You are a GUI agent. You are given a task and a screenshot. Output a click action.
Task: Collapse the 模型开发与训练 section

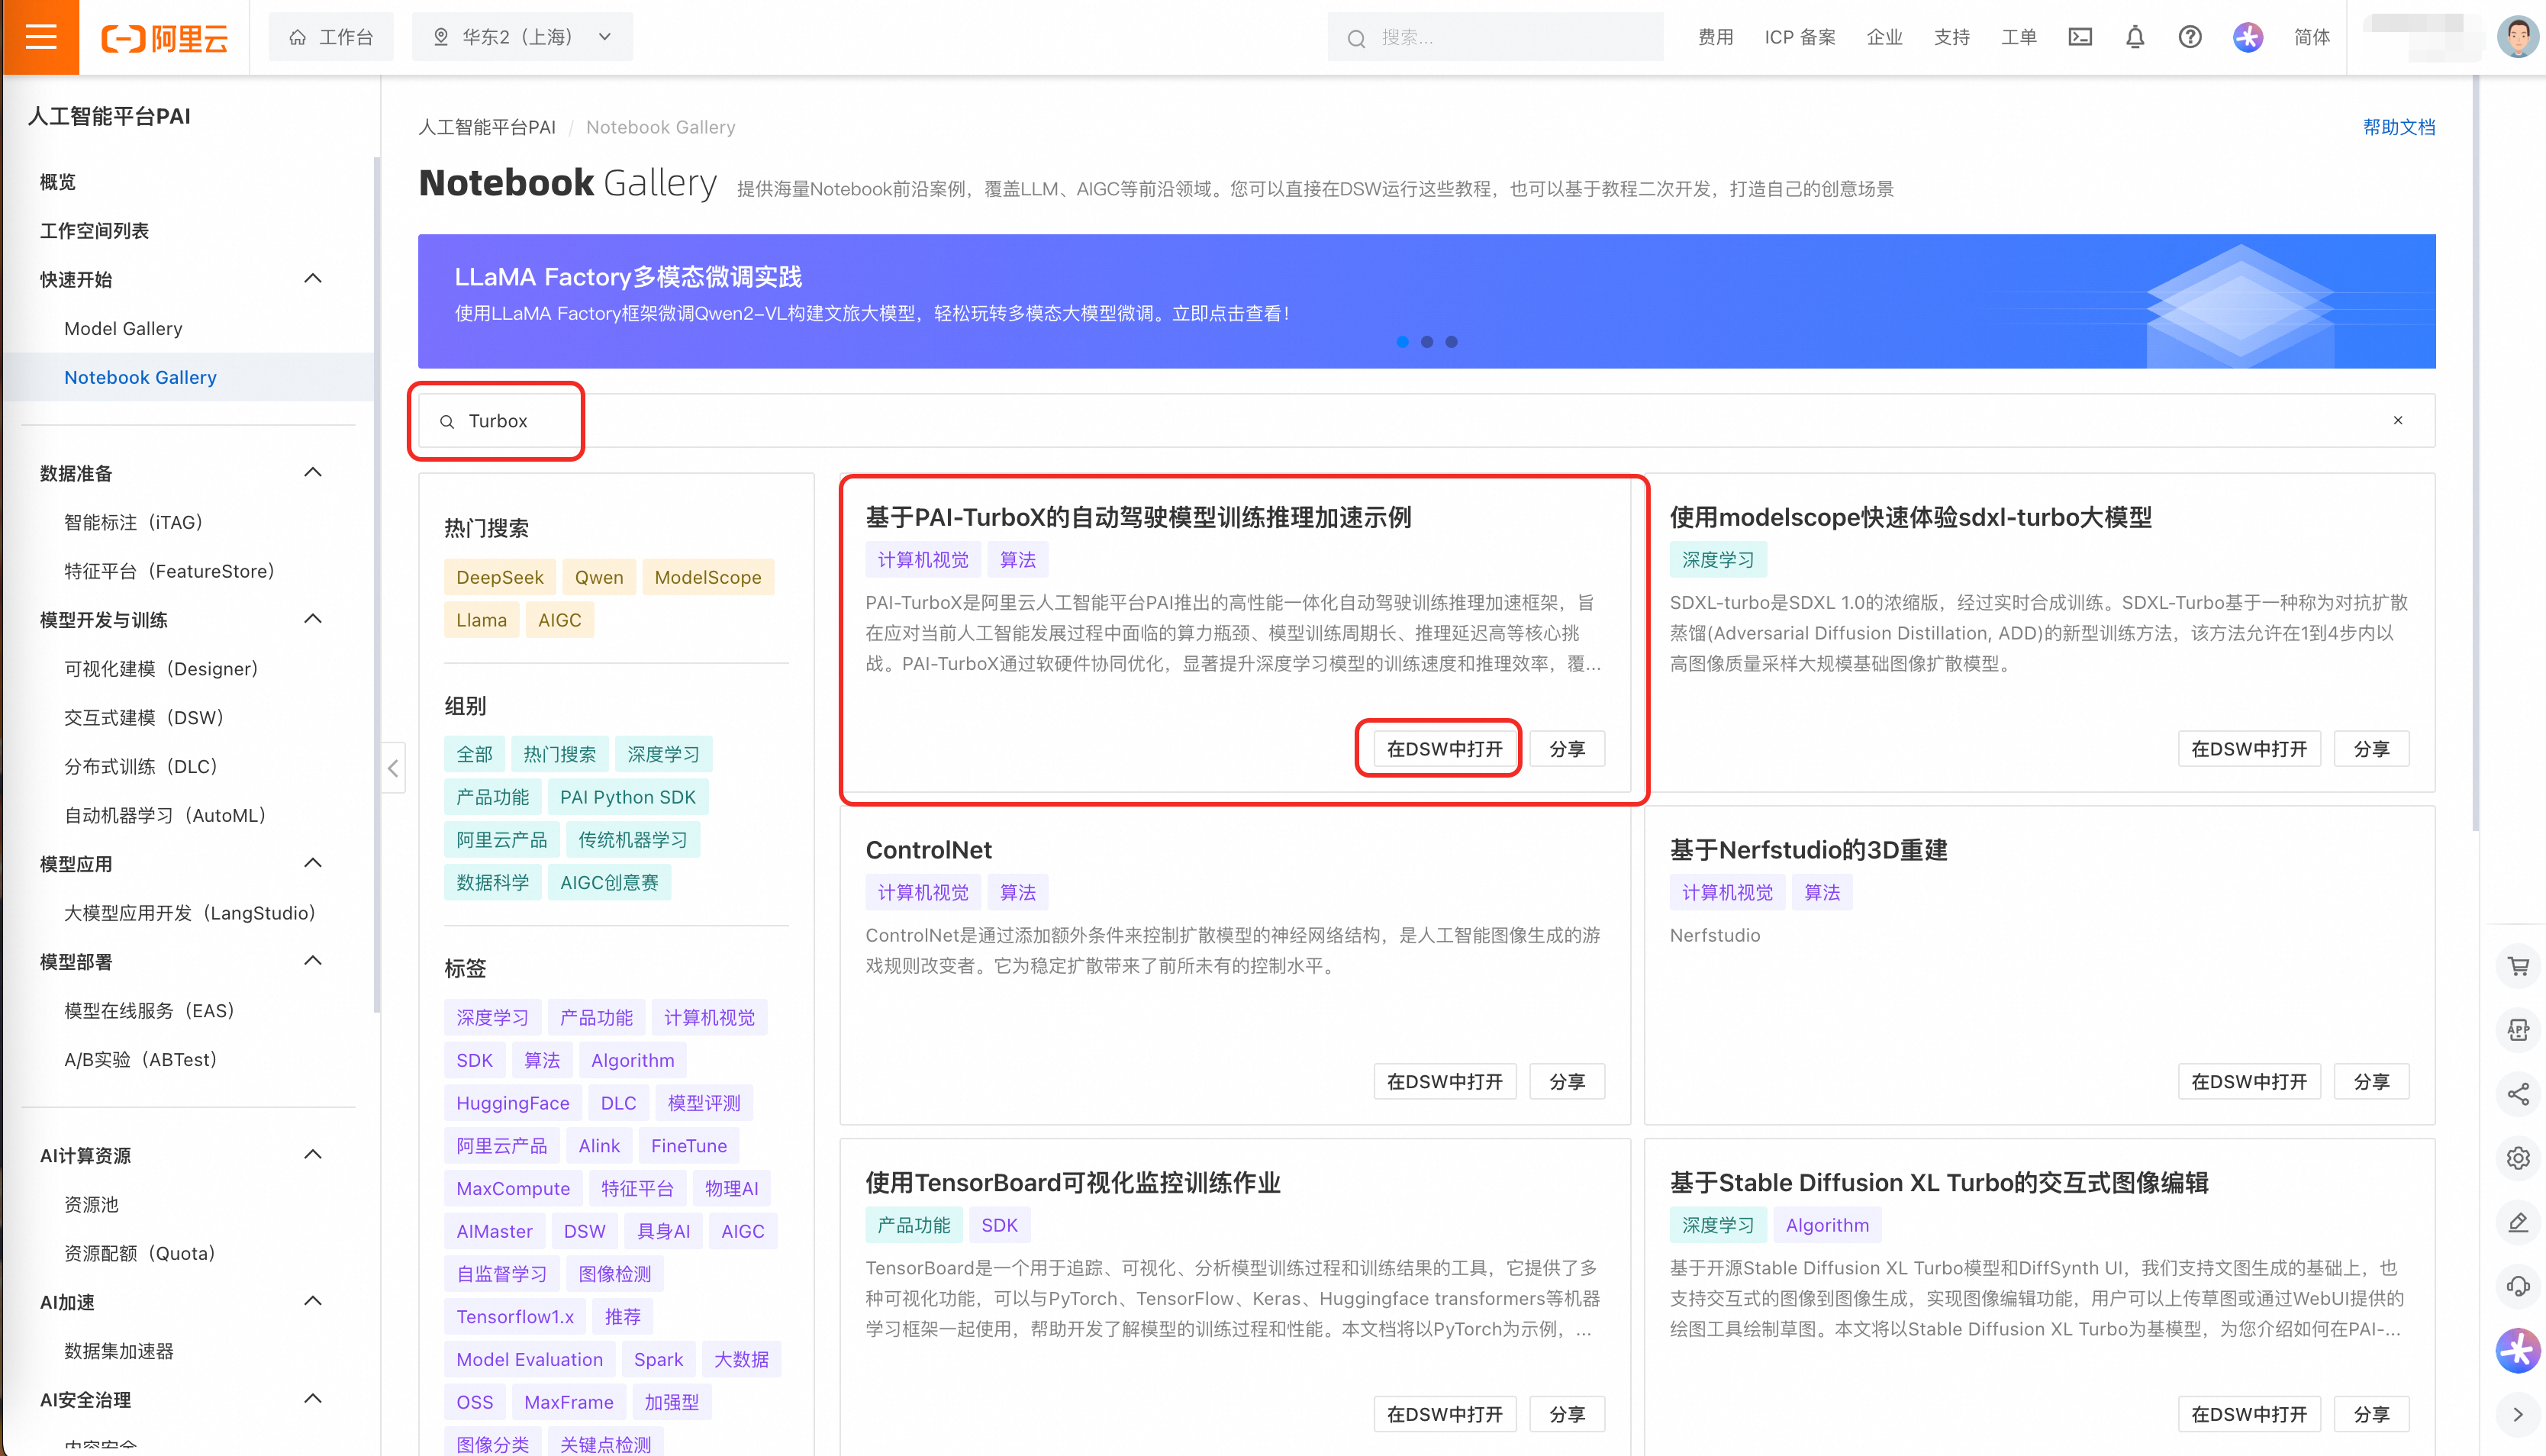tap(313, 619)
